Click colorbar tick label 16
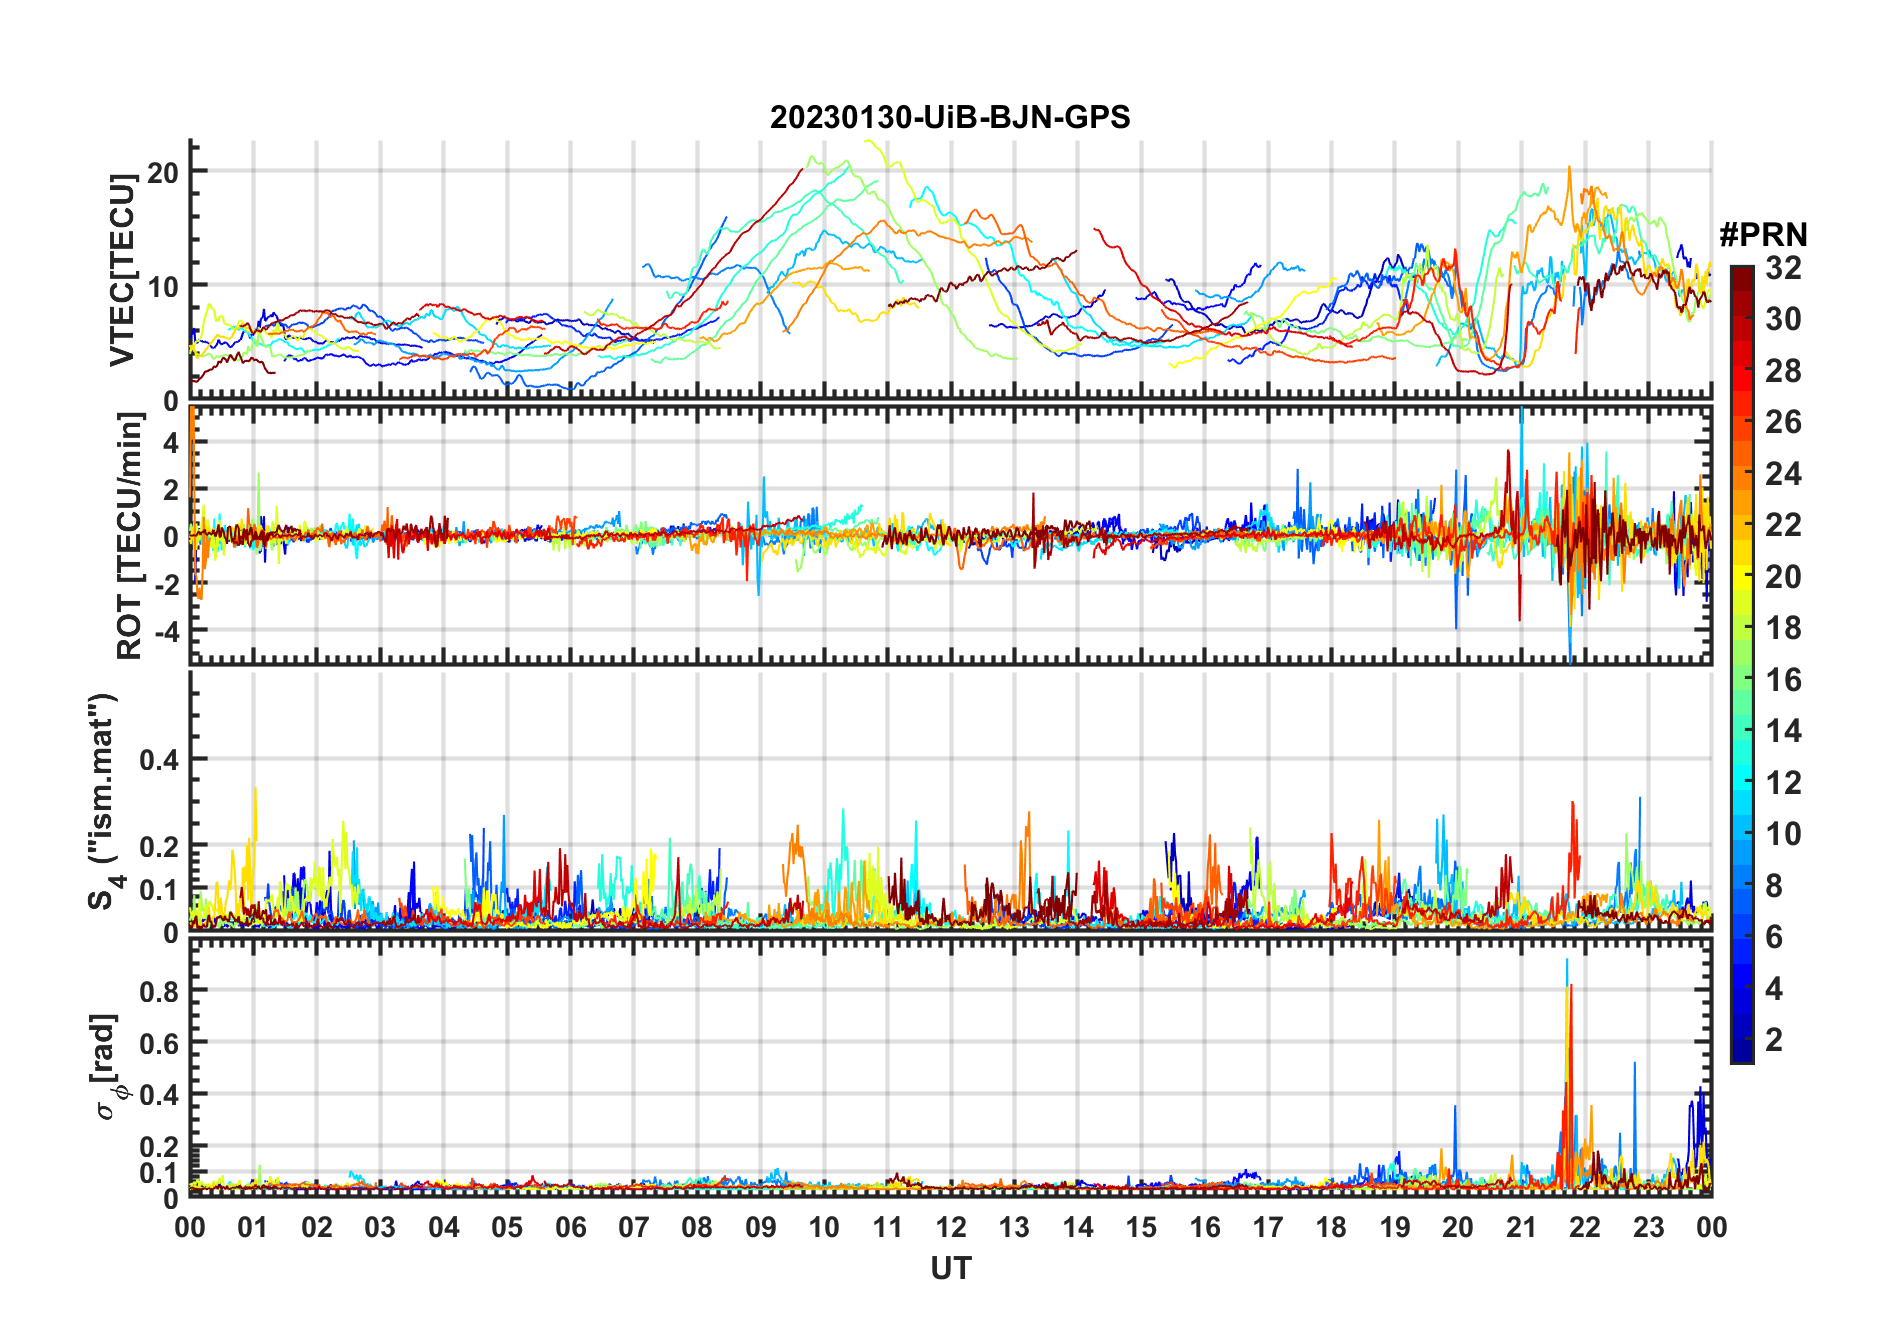The width and height of the screenshot is (1902, 1330). 1783,680
